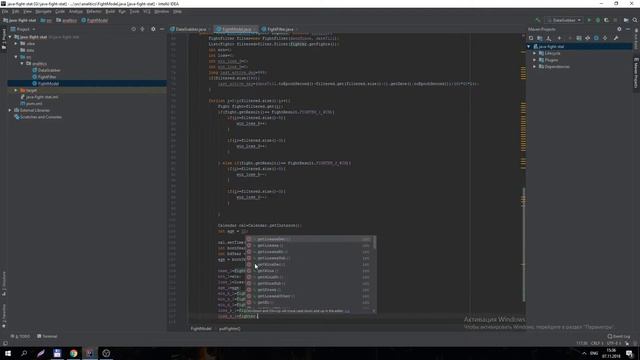Expand .idea folder in Project tree
Viewport: 640px width, 360px height.
coord(16,43)
